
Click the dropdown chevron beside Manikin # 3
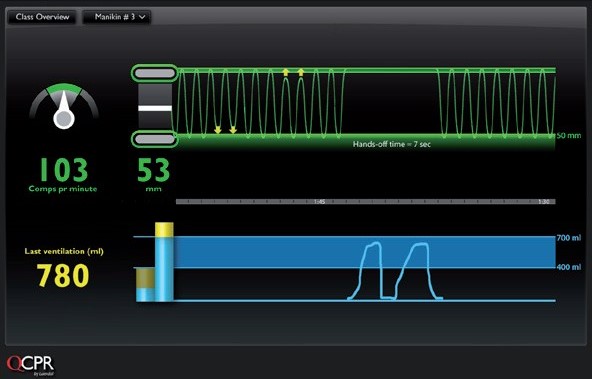142,17
